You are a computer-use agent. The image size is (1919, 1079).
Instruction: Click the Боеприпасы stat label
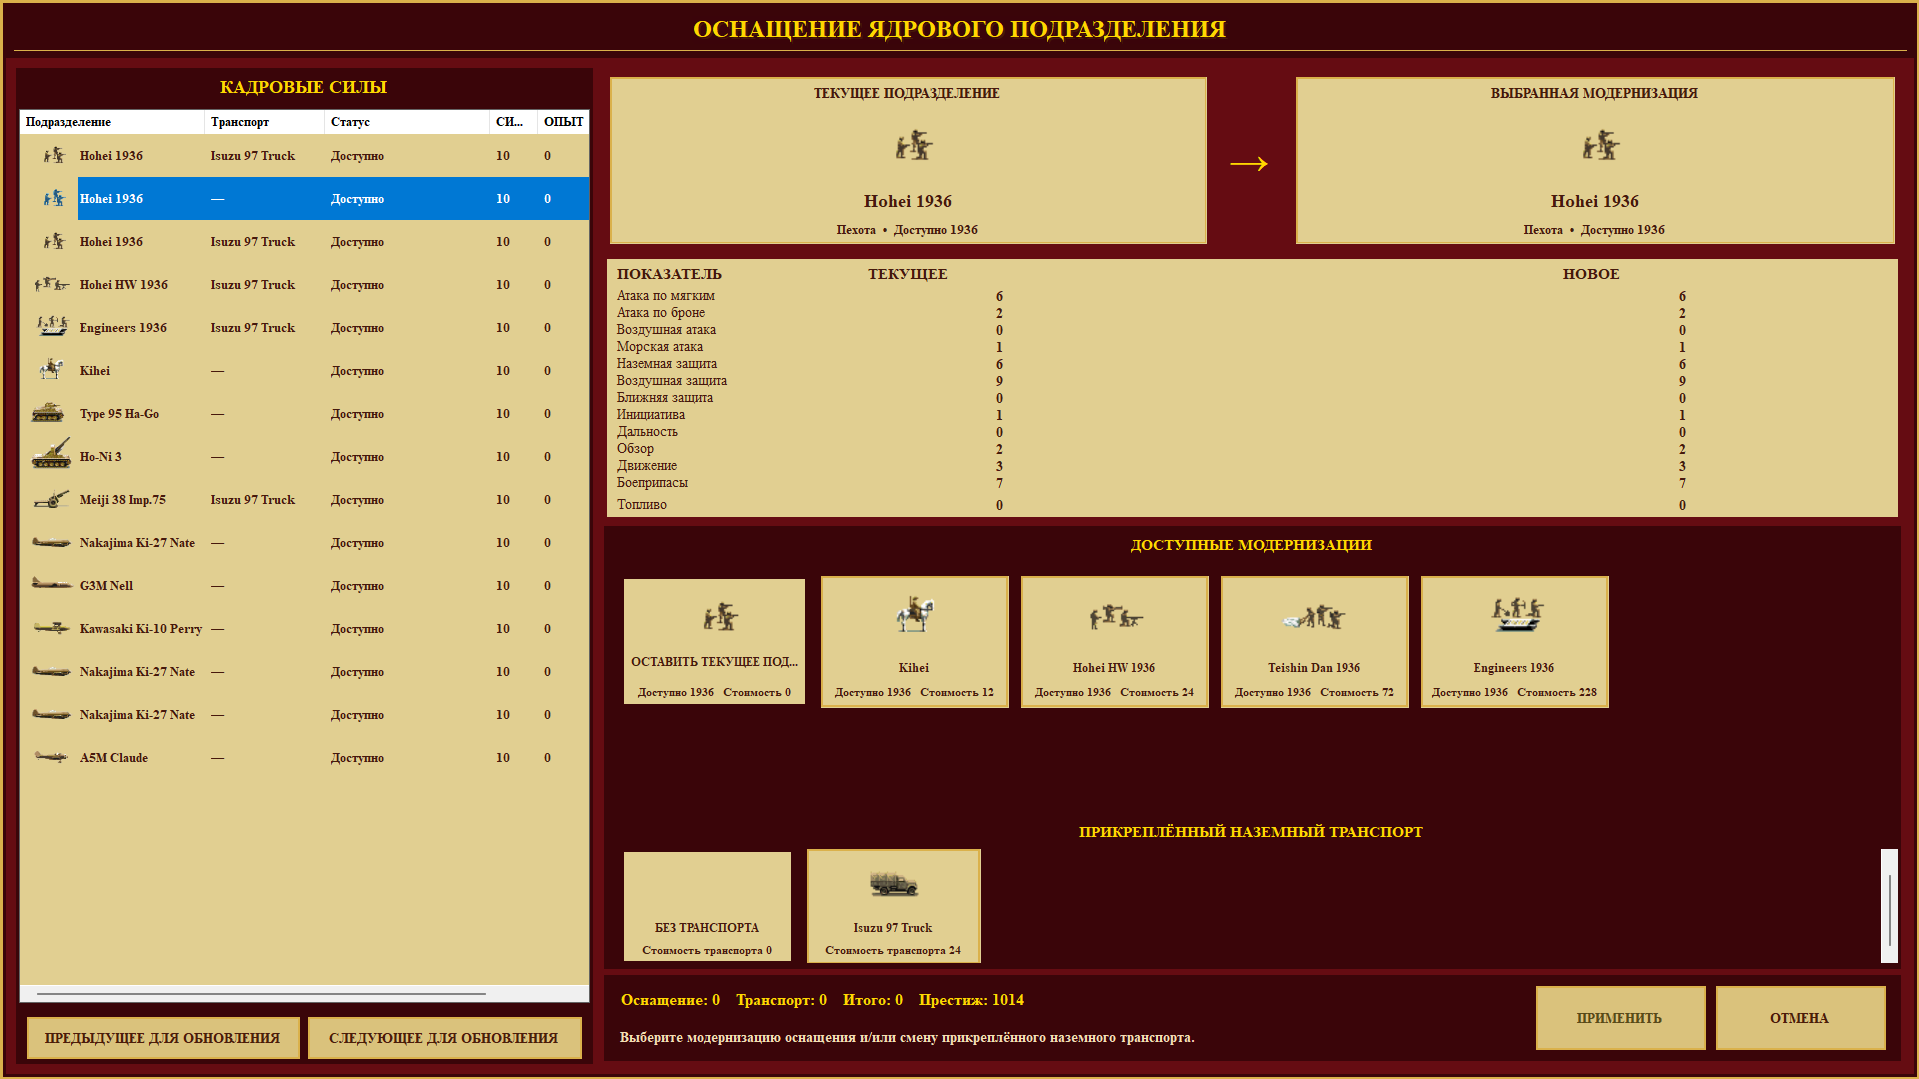(652, 483)
